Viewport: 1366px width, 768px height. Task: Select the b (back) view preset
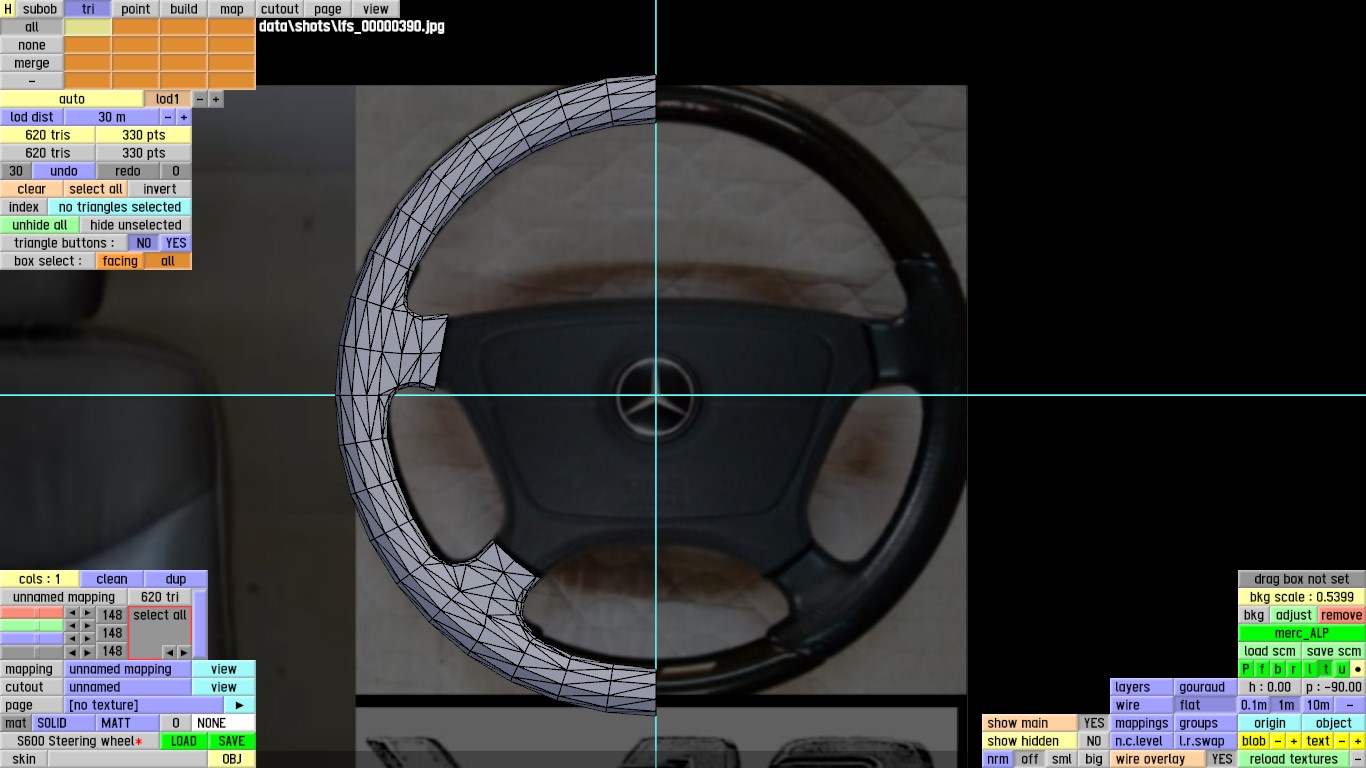(x=1278, y=669)
